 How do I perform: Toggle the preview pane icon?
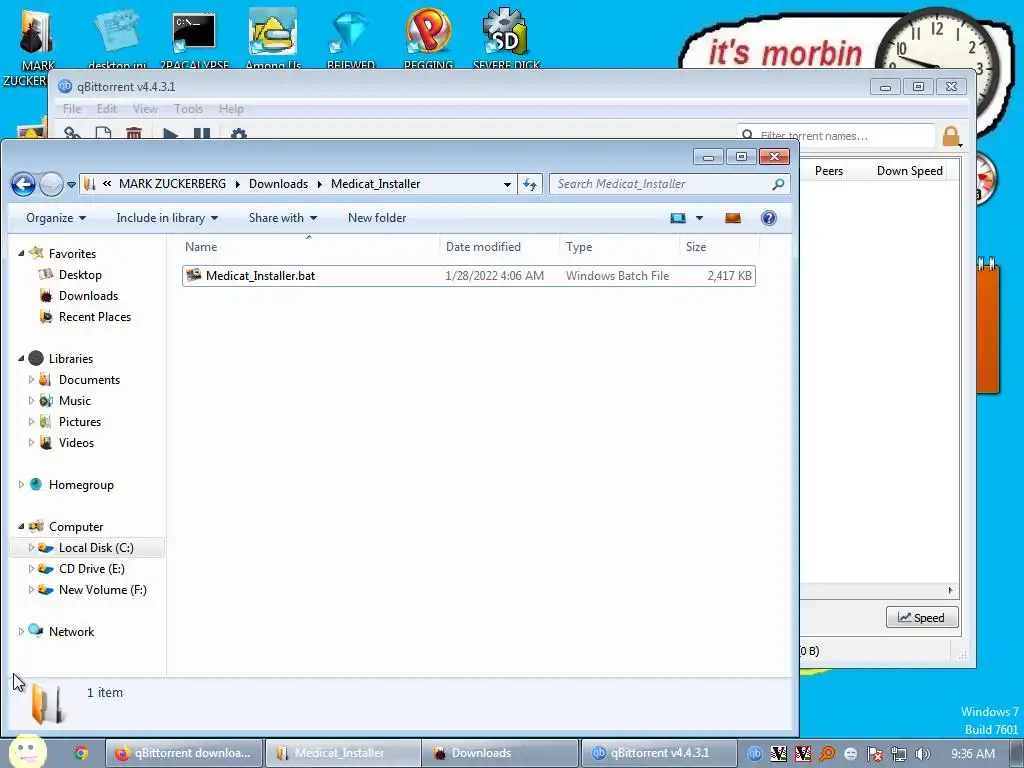point(733,218)
